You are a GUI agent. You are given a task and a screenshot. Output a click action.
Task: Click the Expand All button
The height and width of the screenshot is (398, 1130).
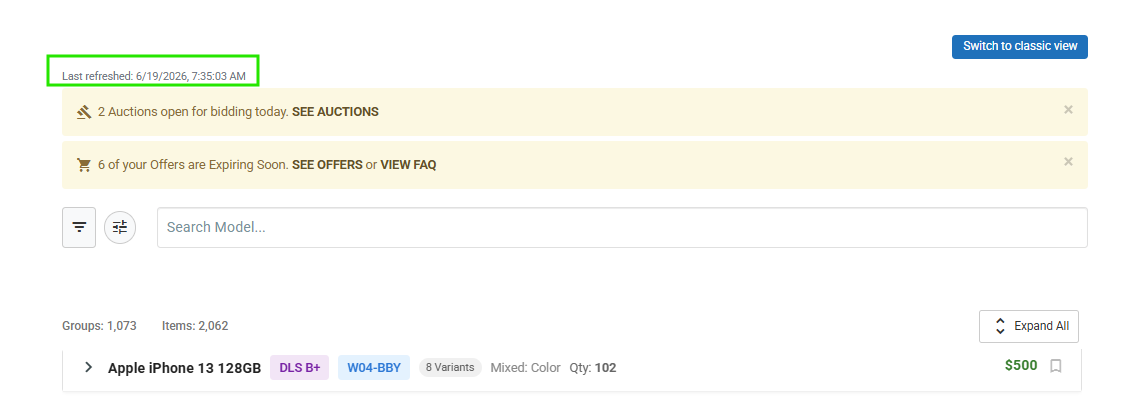pyautogui.click(x=1028, y=326)
